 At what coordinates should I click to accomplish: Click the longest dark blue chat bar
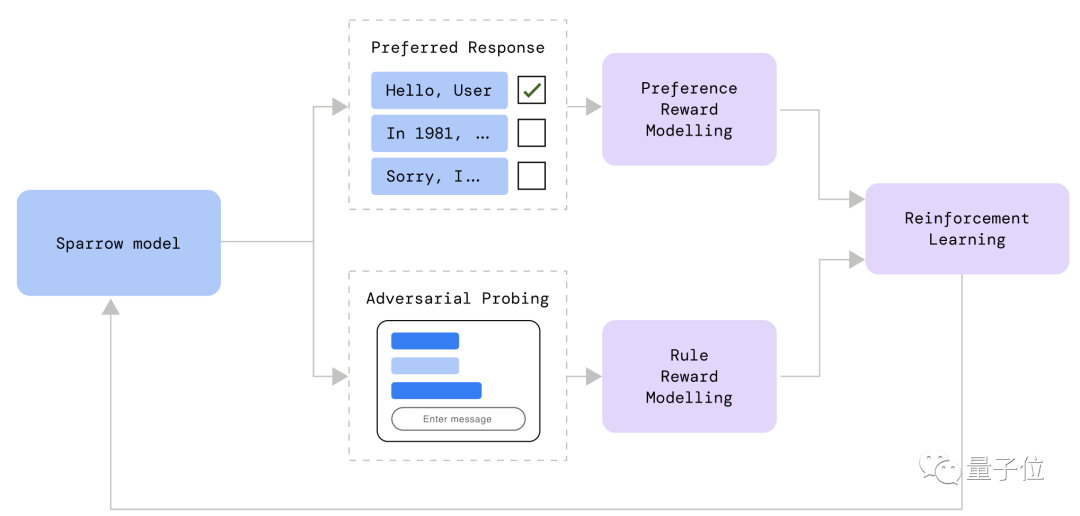coord(436,390)
